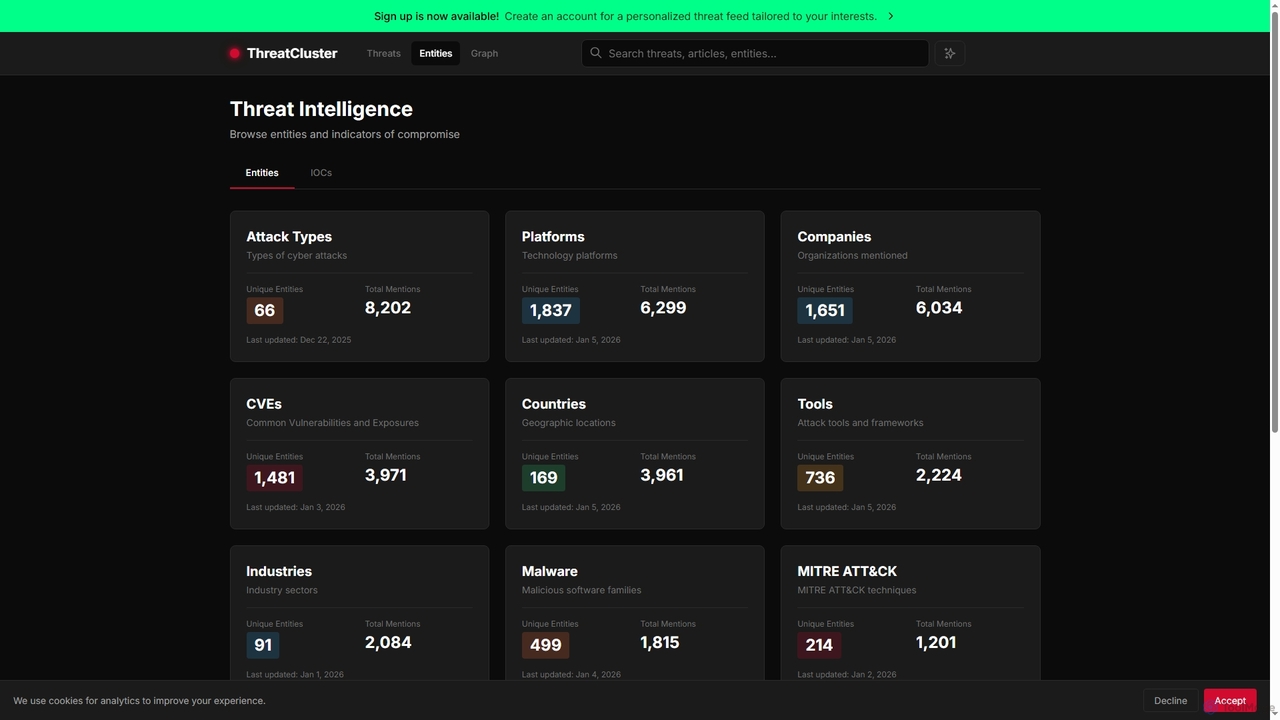Screen dimensions: 1280x720
Task: Click 'Types of cyber attacks' description
Action: pos(297,256)
